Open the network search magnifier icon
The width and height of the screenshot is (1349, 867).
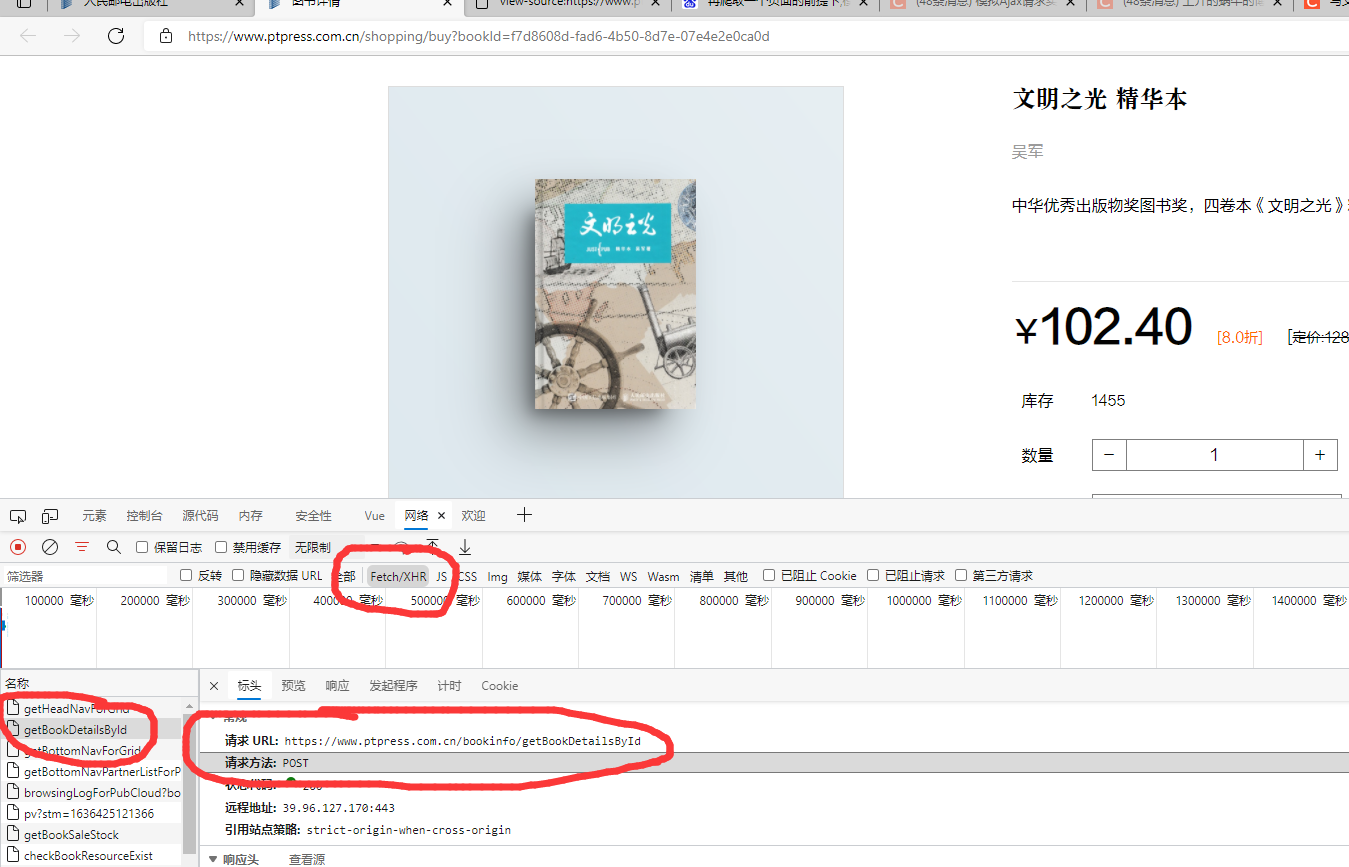pos(113,547)
